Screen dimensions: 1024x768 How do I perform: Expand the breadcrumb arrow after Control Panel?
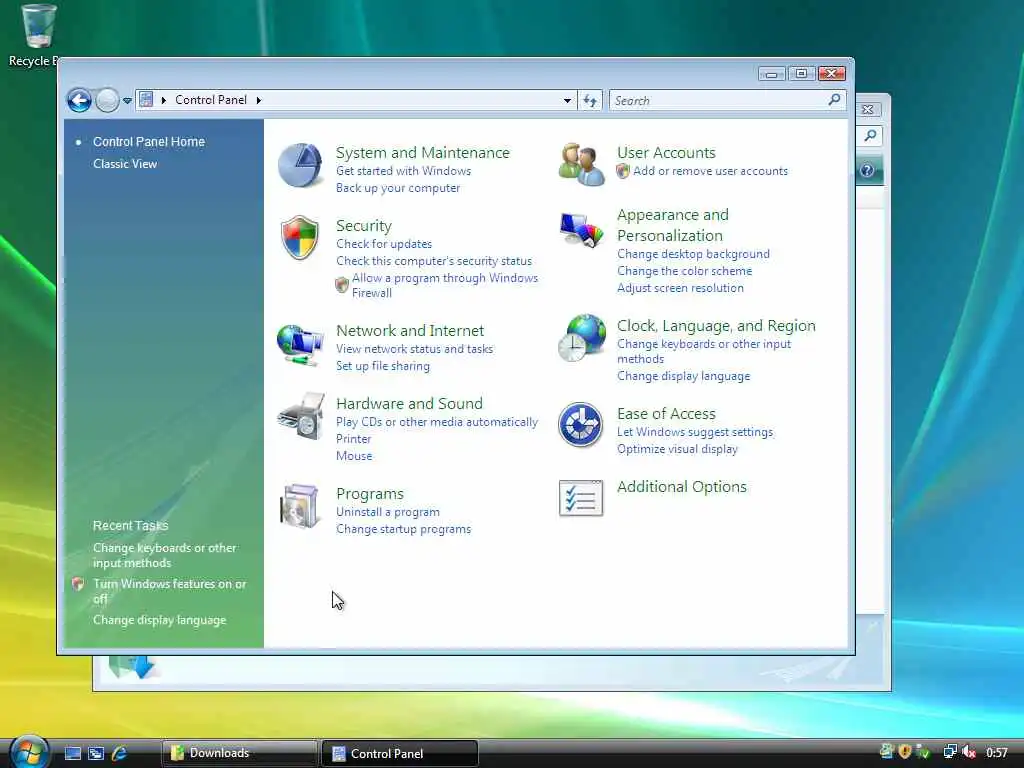point(259,100)
